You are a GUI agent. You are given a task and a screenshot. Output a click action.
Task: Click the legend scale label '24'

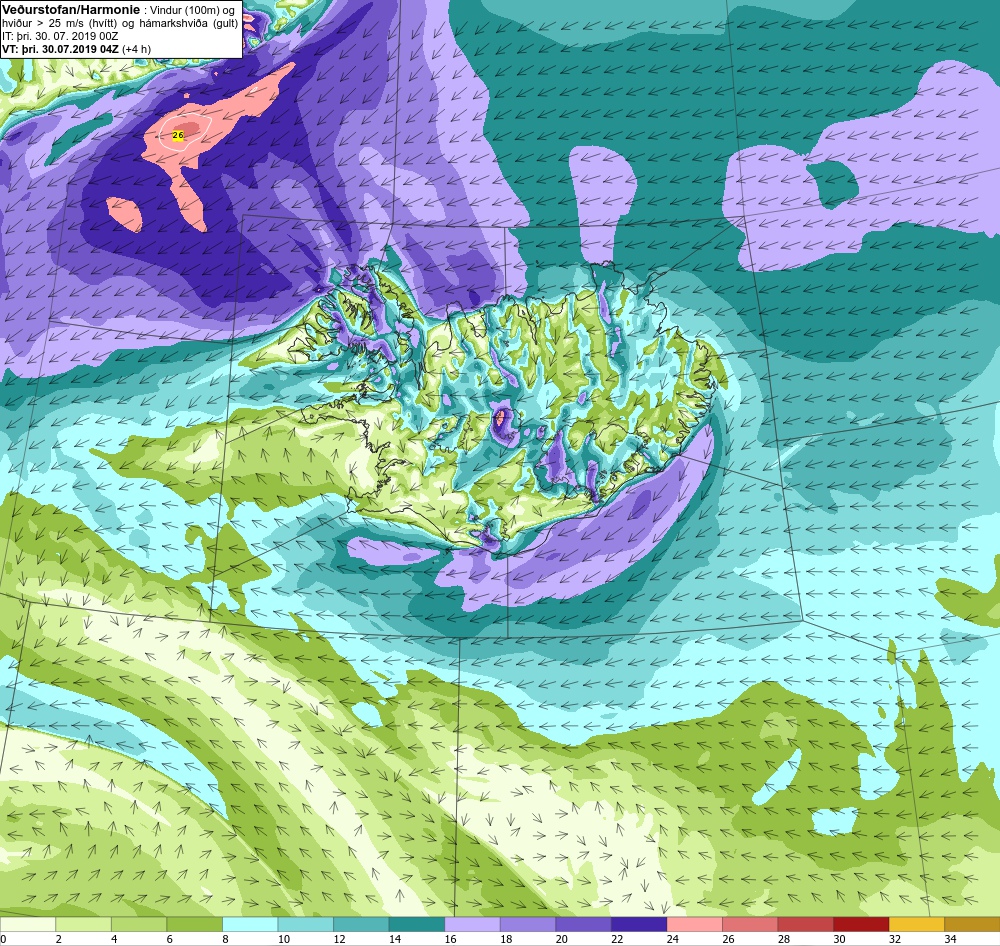tap(672, 939)
